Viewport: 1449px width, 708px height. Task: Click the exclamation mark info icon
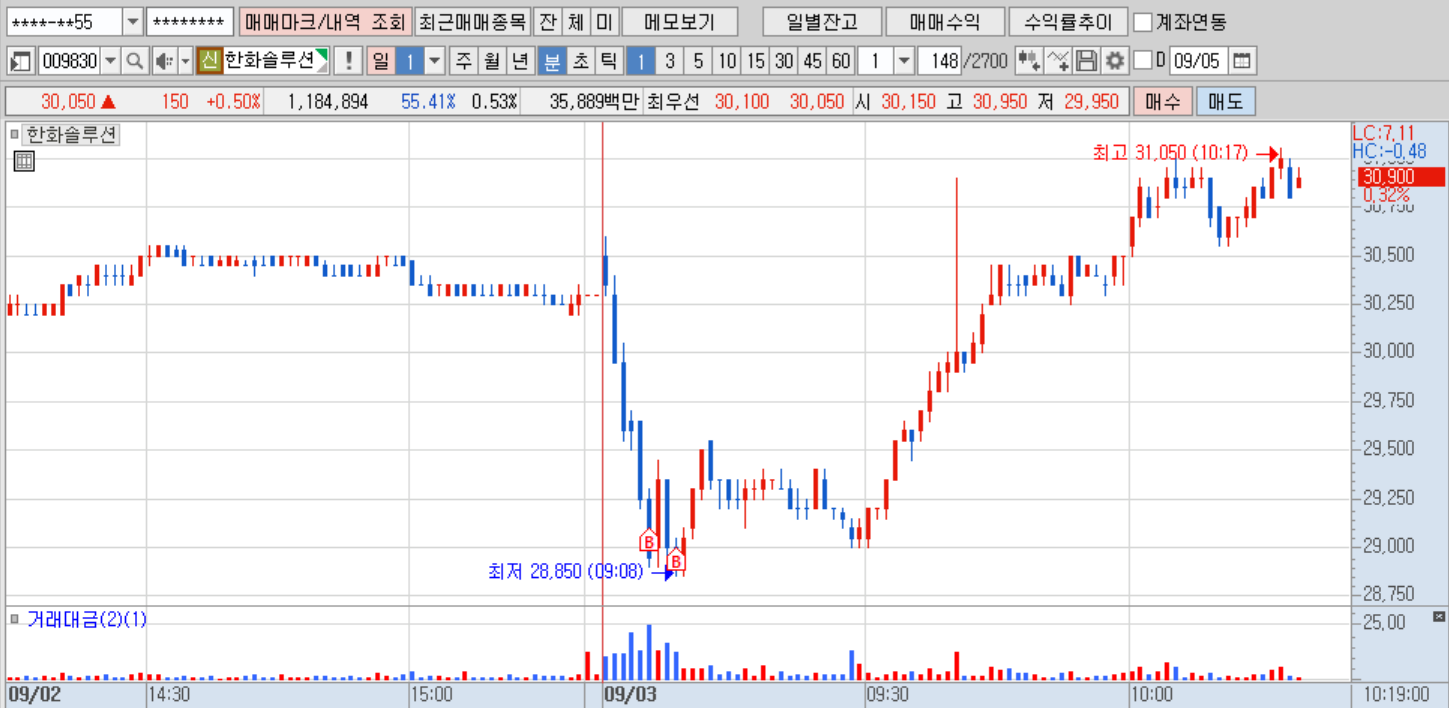tap(348, 61)
